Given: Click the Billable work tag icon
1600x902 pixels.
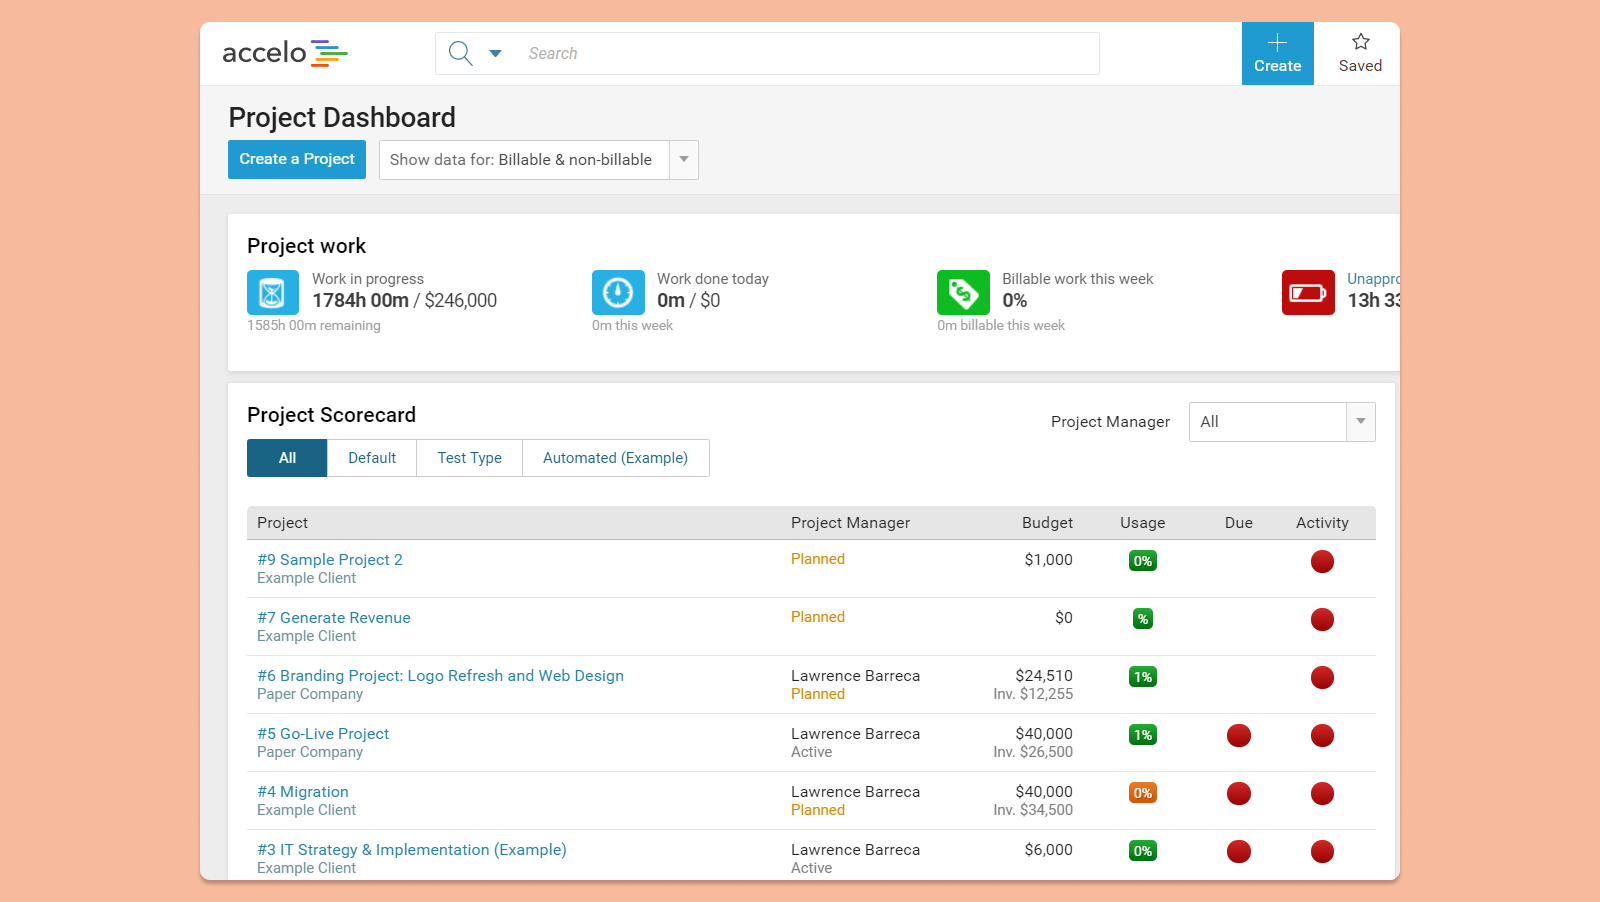Looking at the screenshot, I should click(962, 292).
